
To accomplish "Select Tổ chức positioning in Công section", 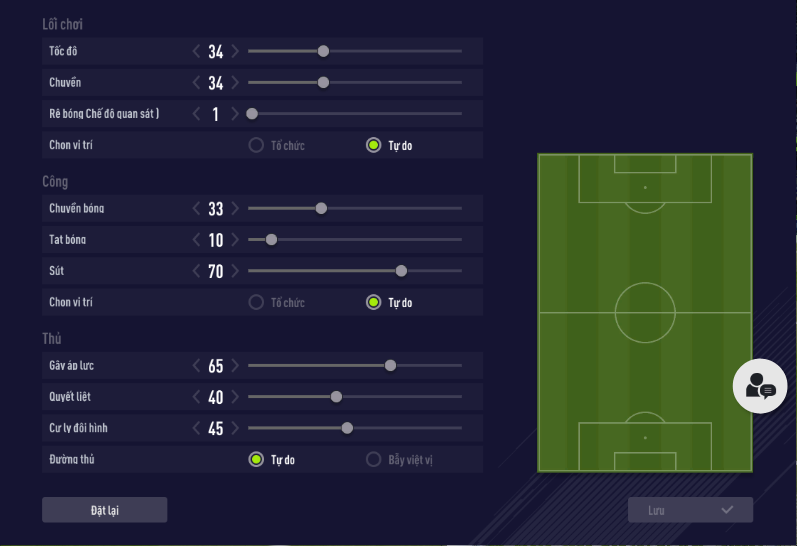I will [256, 302].
